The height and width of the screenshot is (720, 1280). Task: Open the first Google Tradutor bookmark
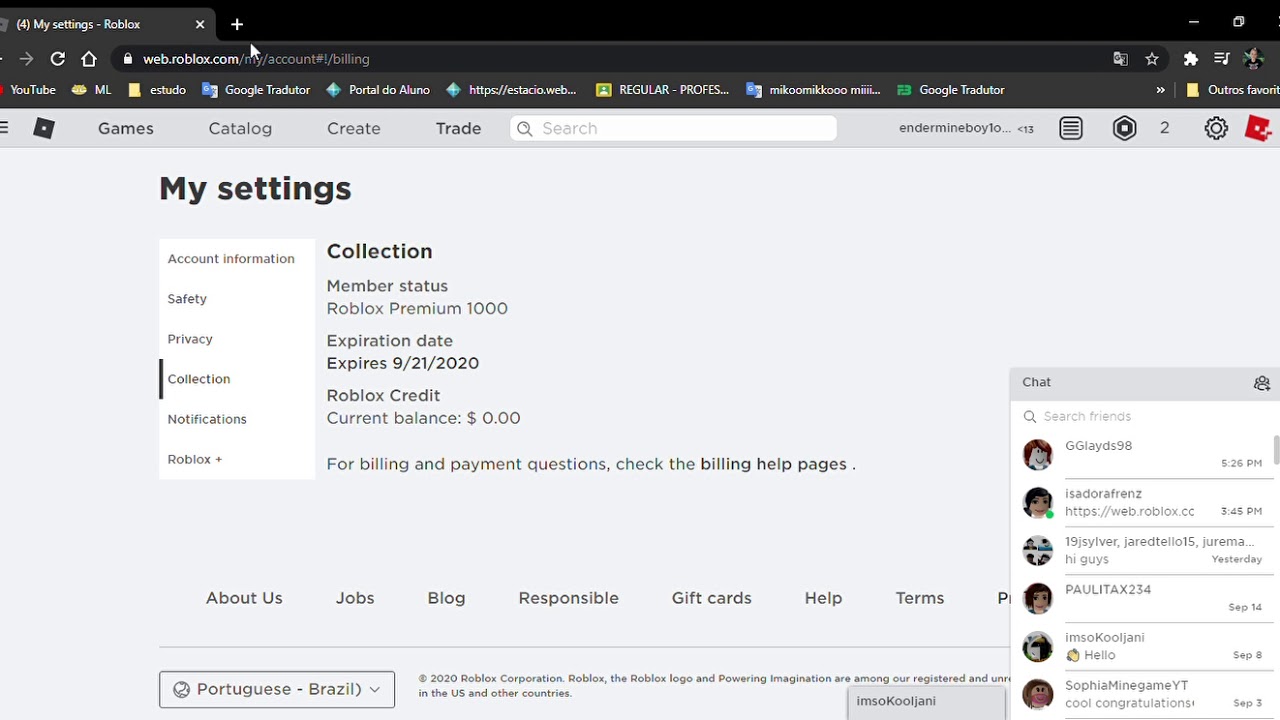256,90
